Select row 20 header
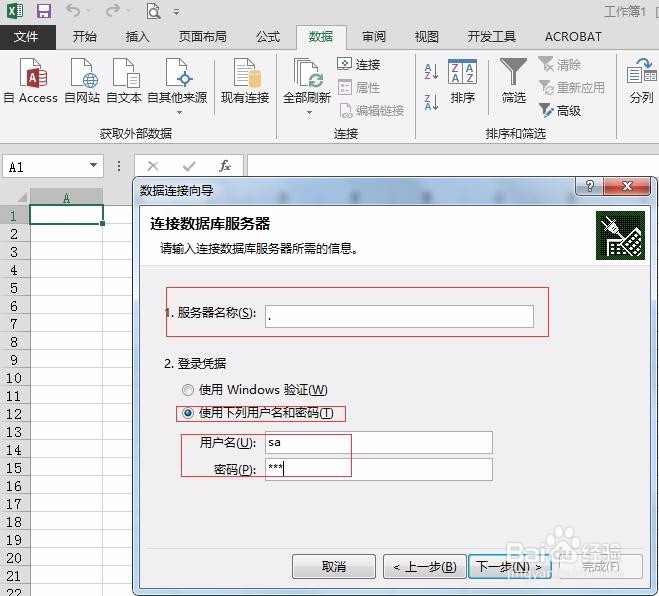The height and width of the screenshot is (596, 659). pos(14,558)
